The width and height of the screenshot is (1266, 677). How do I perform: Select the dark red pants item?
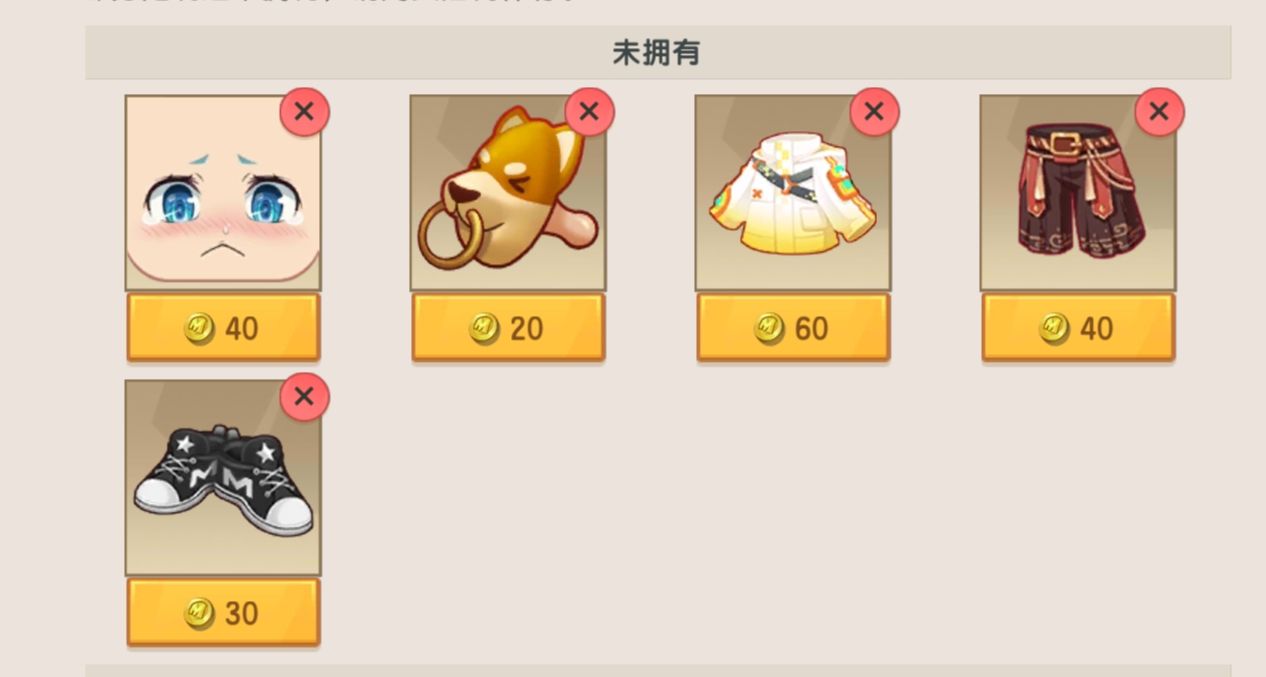[1078, 193]
